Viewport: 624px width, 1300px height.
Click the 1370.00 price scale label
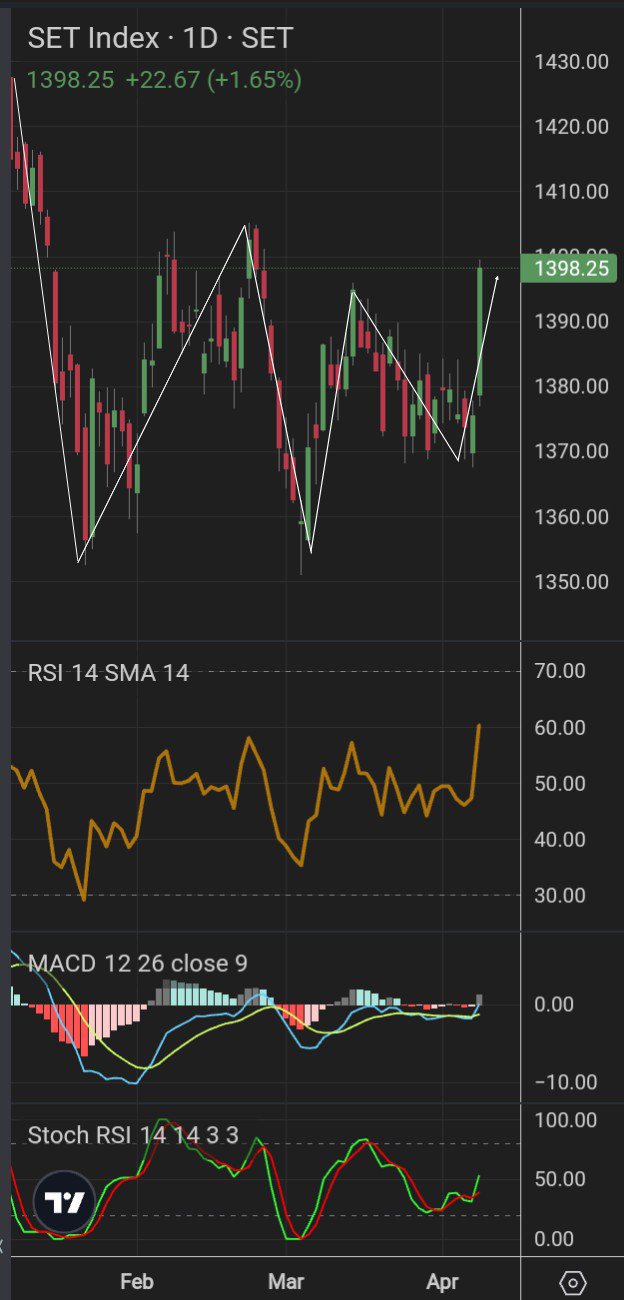571,452
